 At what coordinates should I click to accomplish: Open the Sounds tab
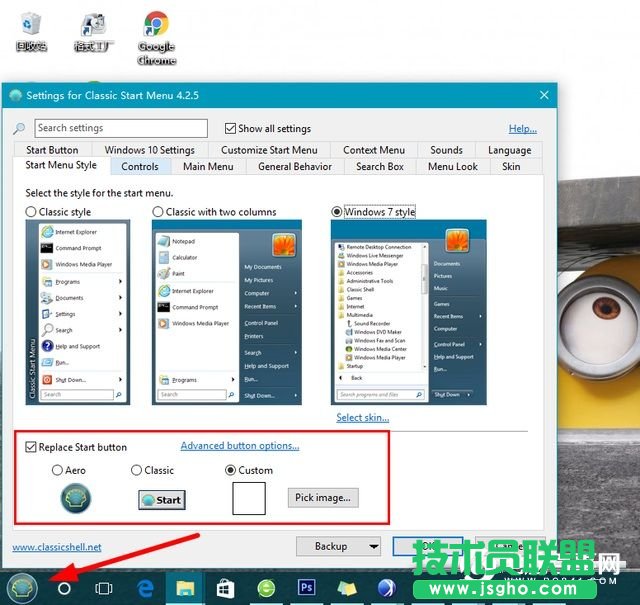[447, 150]
